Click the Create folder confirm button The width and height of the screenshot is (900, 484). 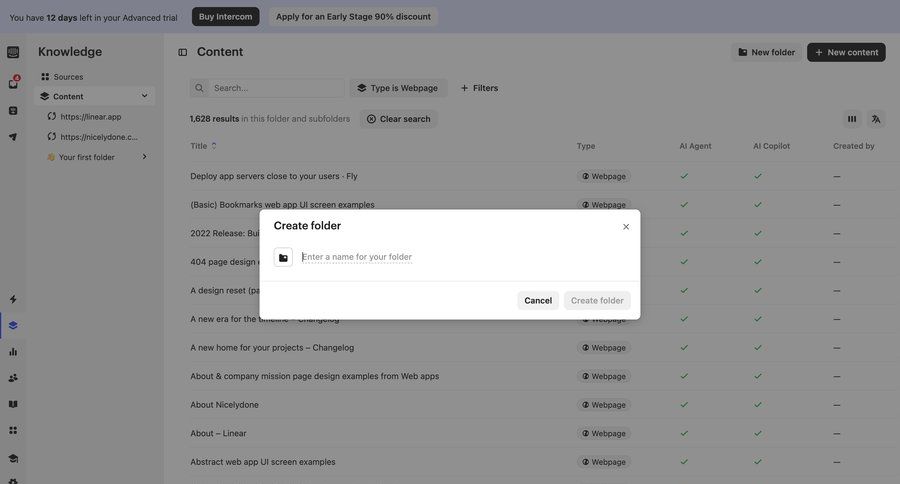click(597, 300)
